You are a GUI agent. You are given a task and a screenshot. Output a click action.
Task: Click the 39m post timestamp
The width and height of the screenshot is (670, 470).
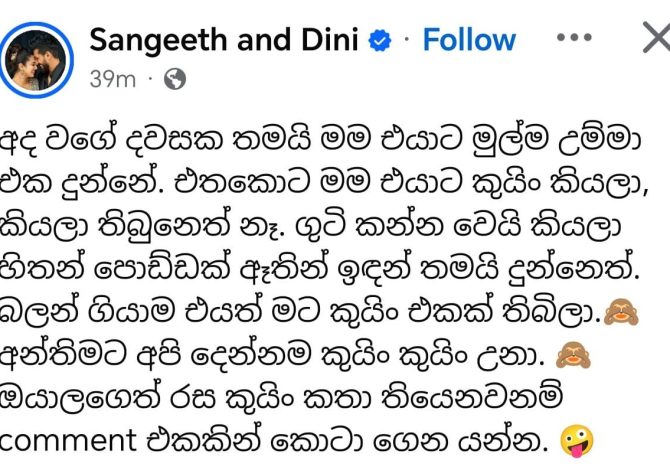click(112, 79)
